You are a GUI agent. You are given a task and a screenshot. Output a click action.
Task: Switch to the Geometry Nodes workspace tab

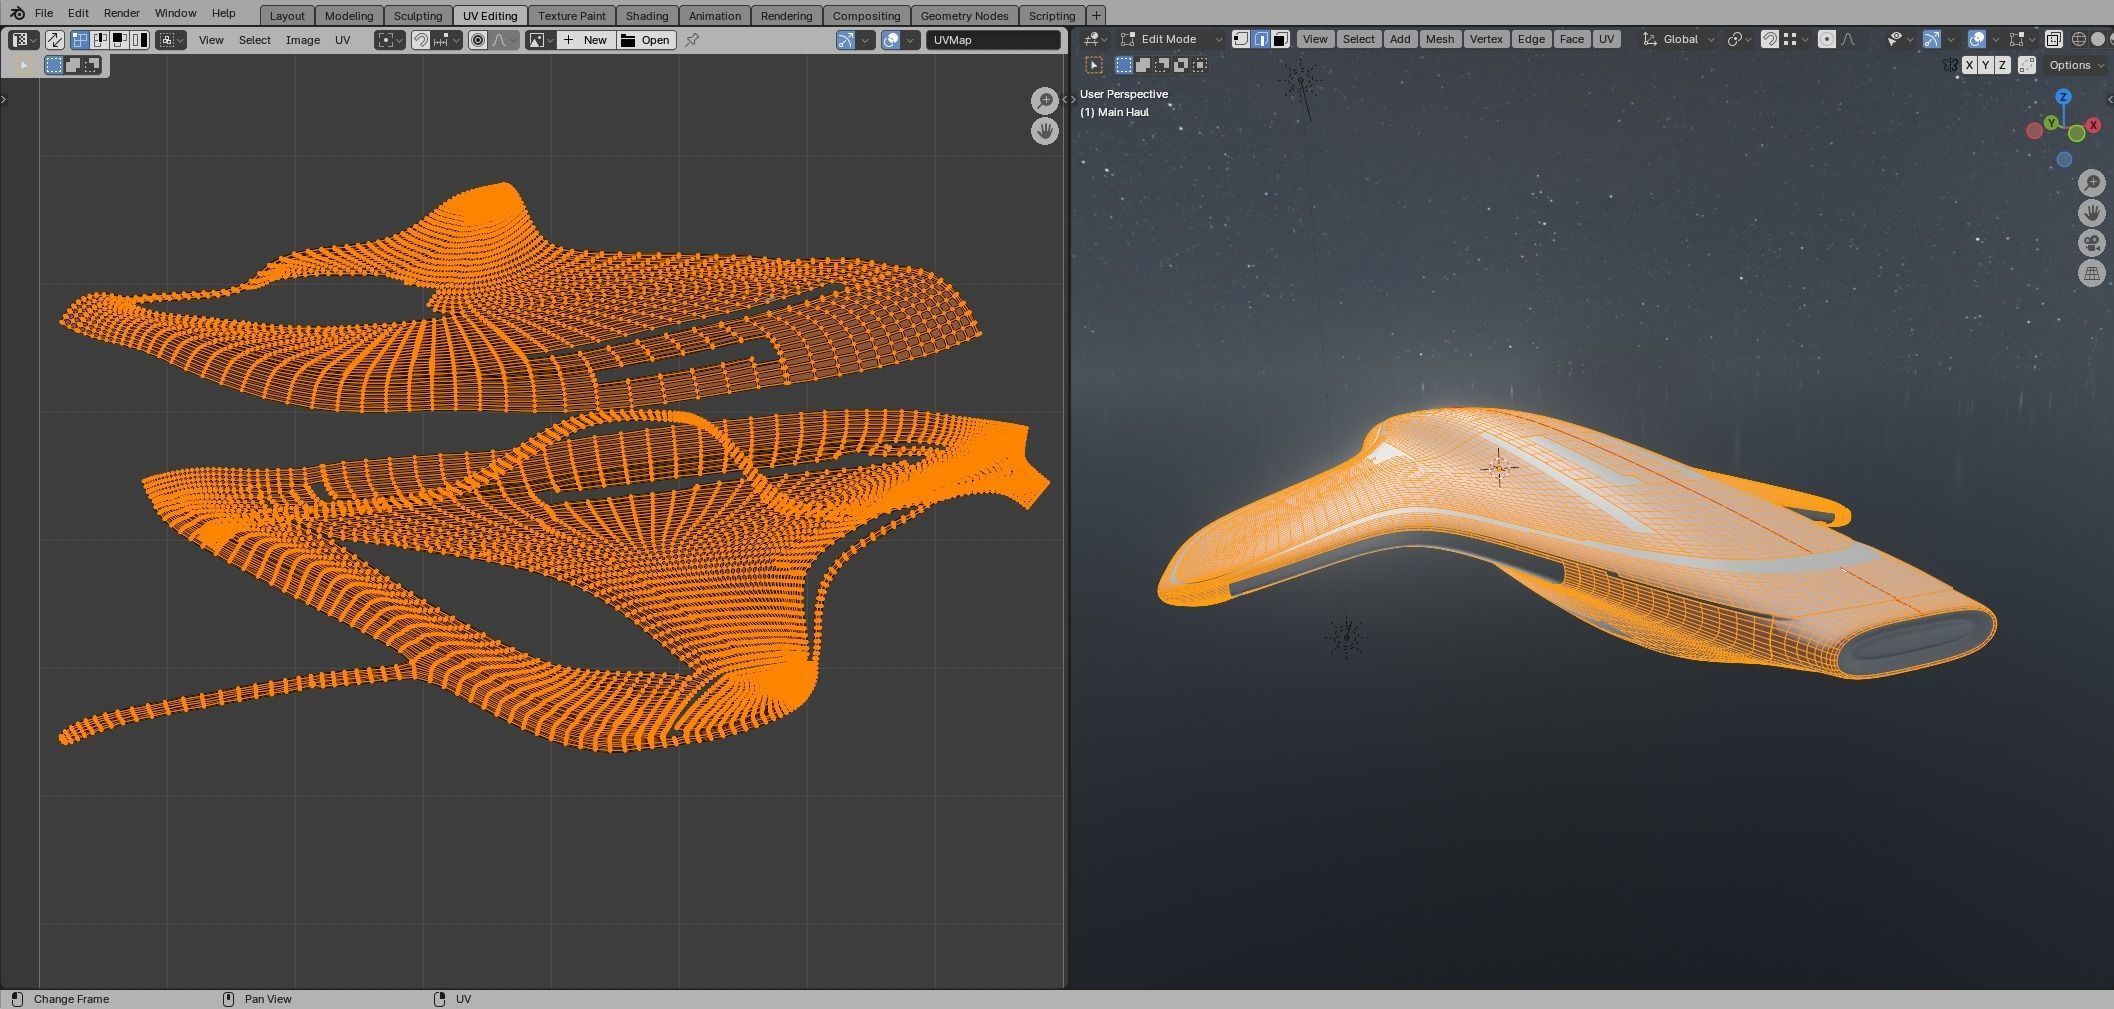pyautogui.click(x=964, y=16)
